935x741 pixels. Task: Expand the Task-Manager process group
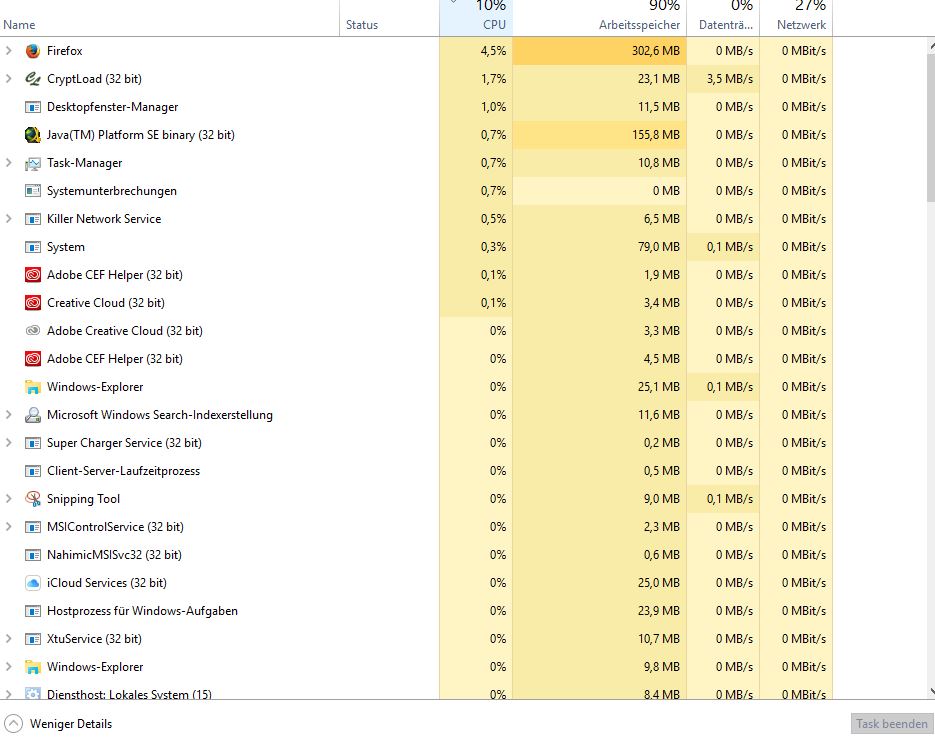click(8, 163)
